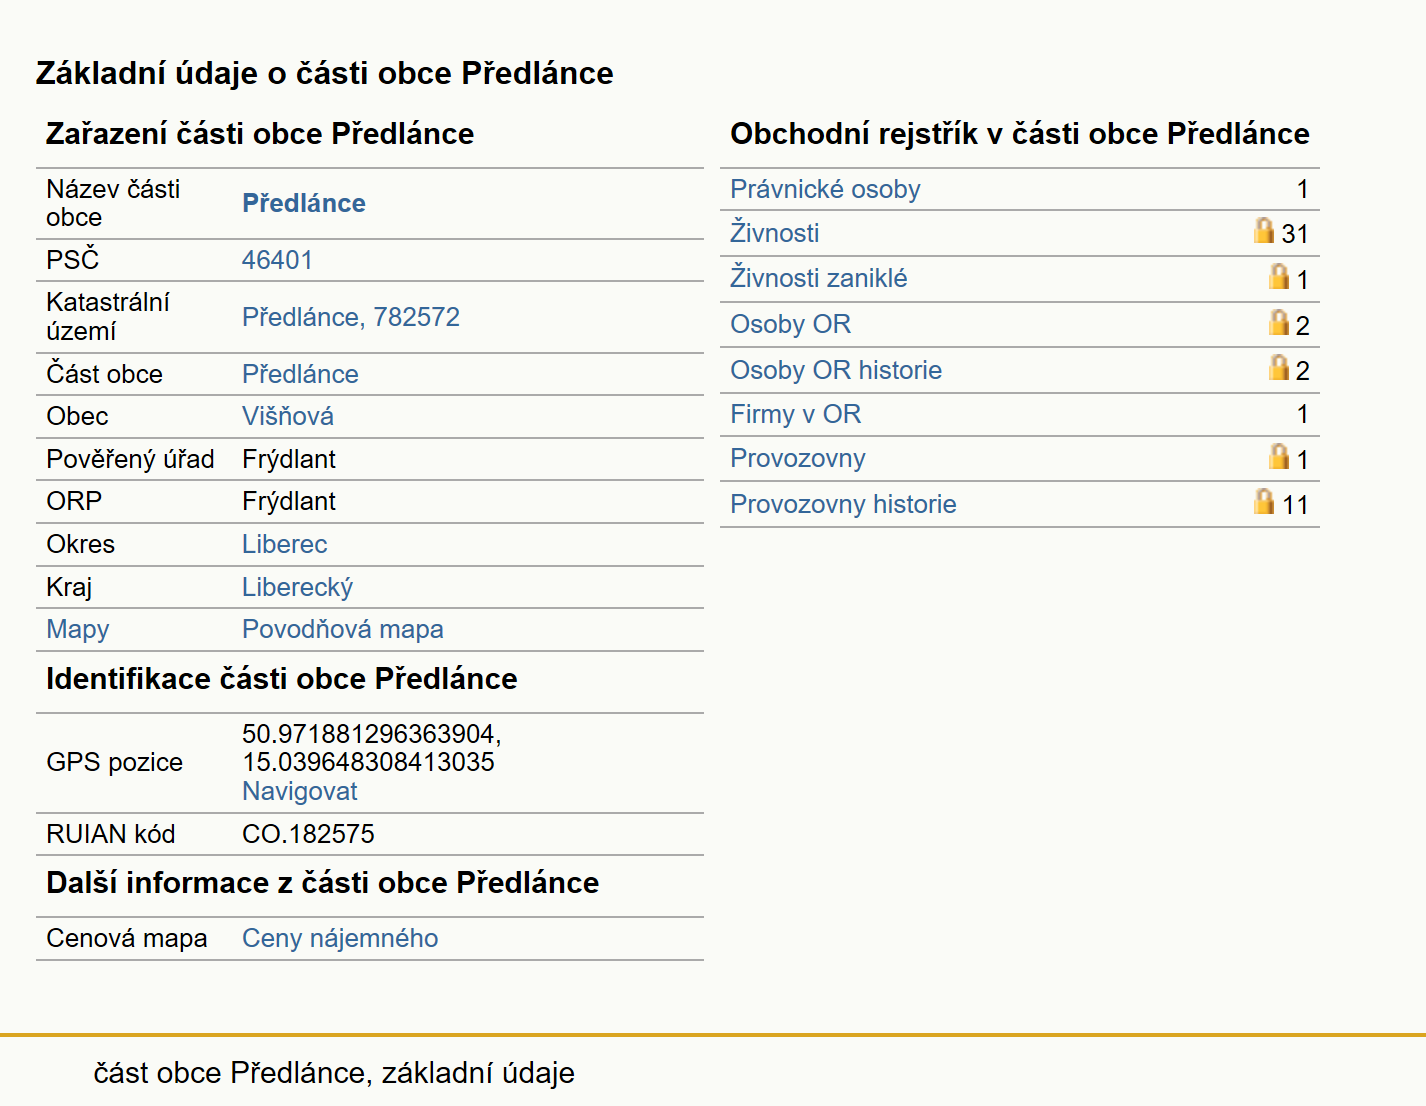Open cadastral area Předlánce, 782572
Viewport: 1426px width, 1106px height.
[351, 317]
